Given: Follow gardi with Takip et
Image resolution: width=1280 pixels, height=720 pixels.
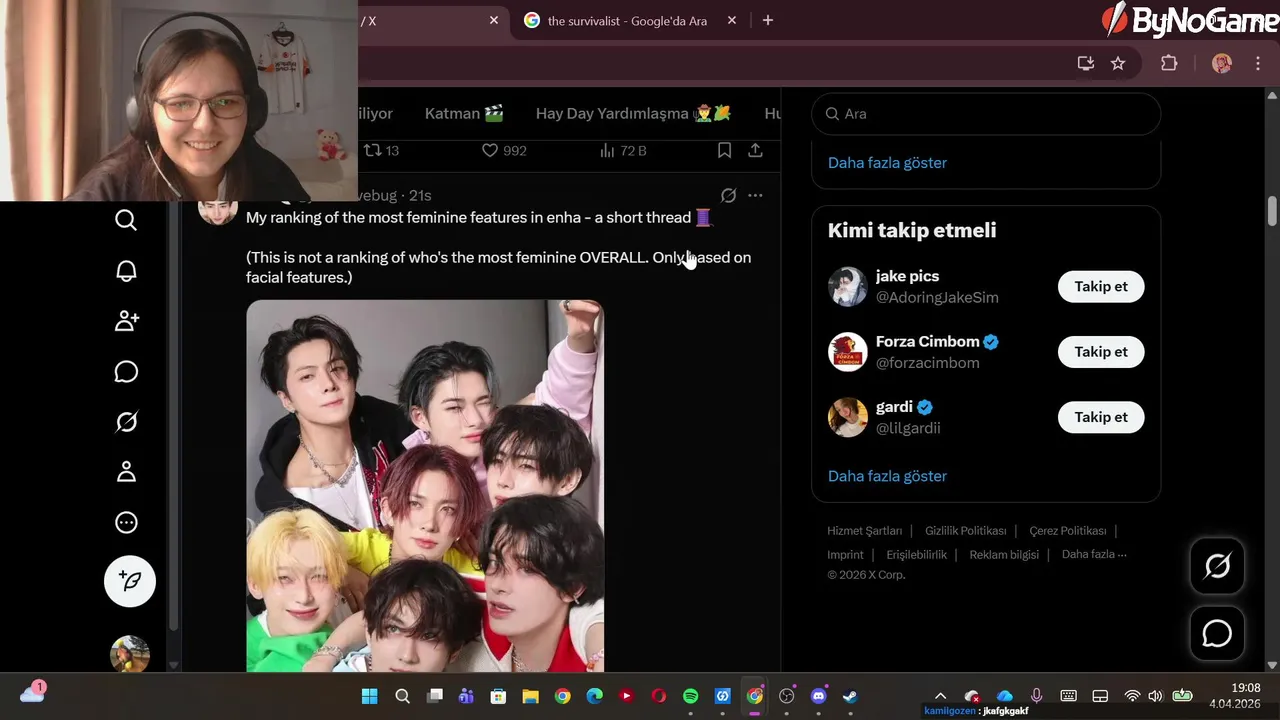Looking at the screenshot, I should [1101, 417].
